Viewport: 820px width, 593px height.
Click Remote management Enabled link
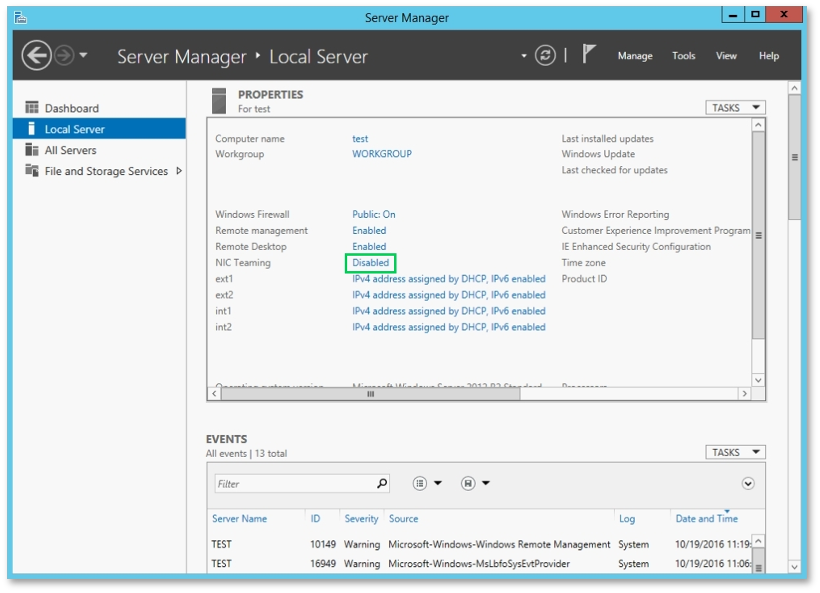tap(369, 231)
